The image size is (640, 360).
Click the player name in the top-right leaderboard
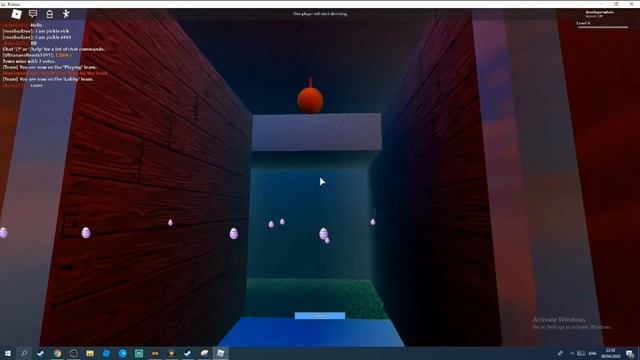[x=600, y=12]
